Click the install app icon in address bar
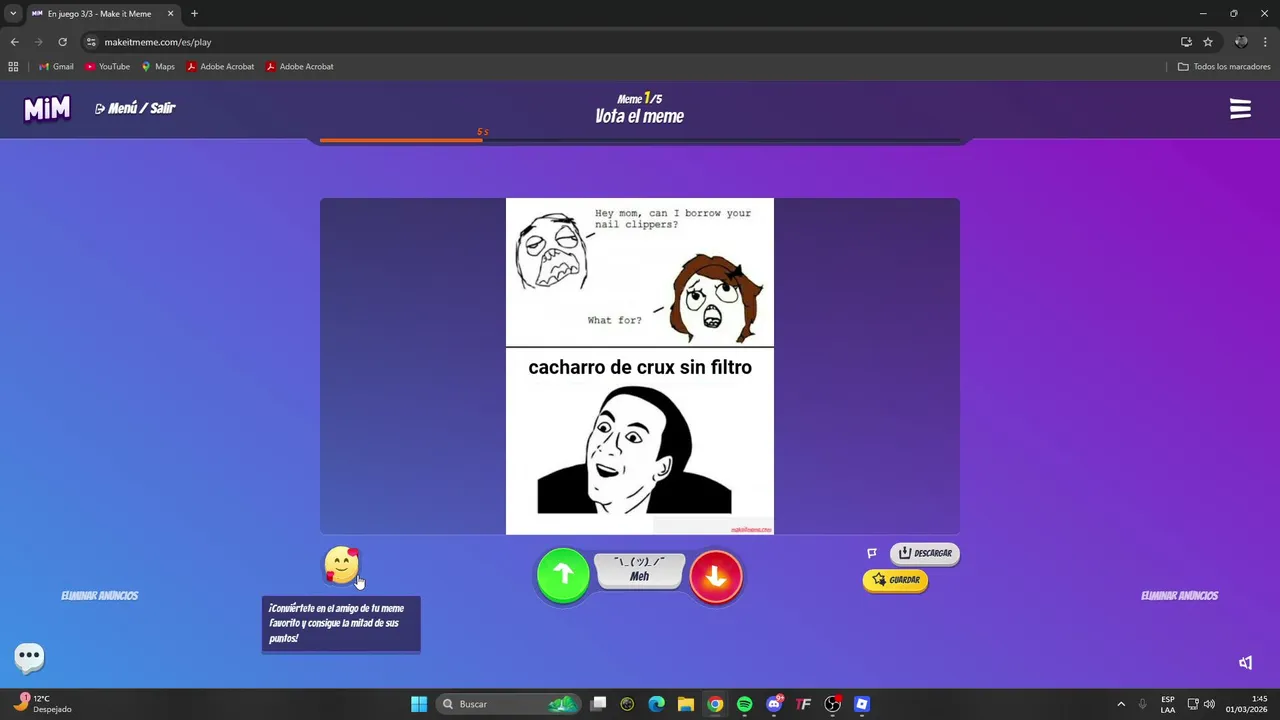The height and width of the screenshot is (720, 1280). 1186,42
